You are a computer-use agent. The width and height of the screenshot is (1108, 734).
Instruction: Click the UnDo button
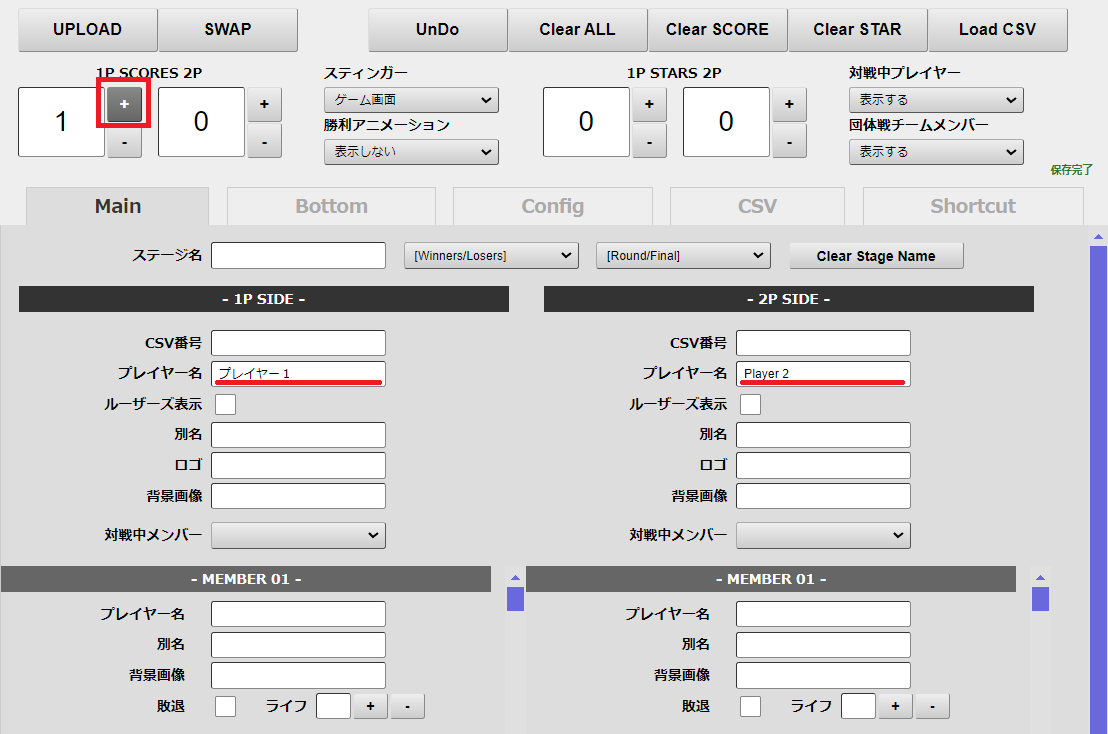(437, 30)
